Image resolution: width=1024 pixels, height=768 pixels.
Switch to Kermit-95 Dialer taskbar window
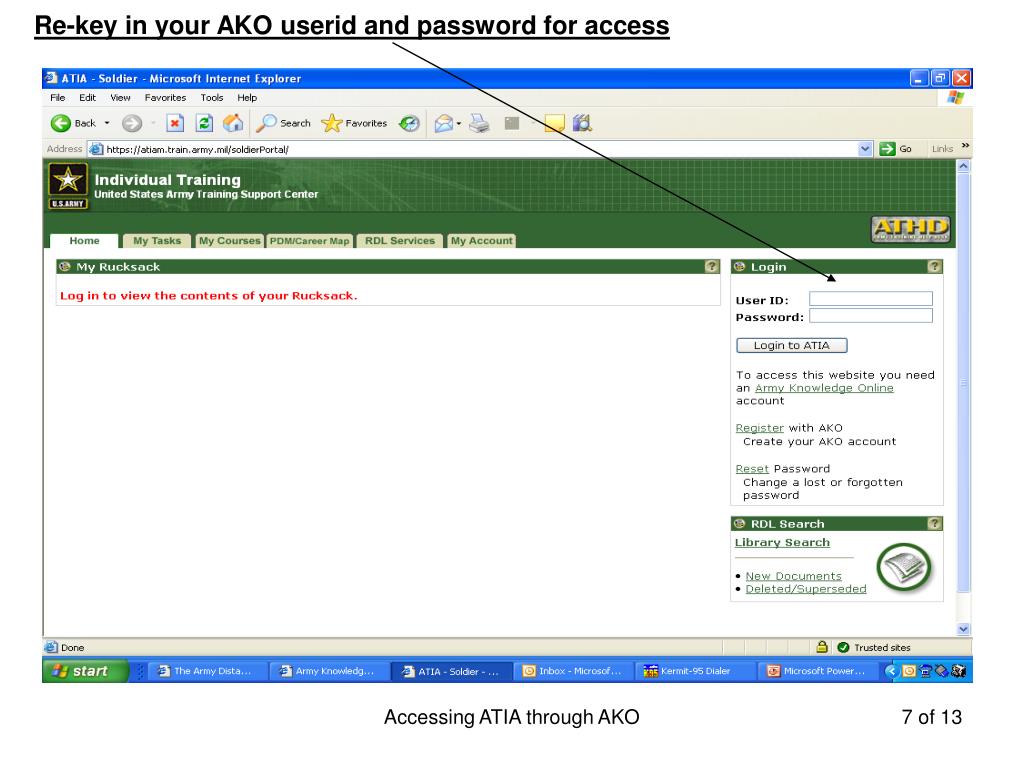pyautogui.click(x=696, y=671)
